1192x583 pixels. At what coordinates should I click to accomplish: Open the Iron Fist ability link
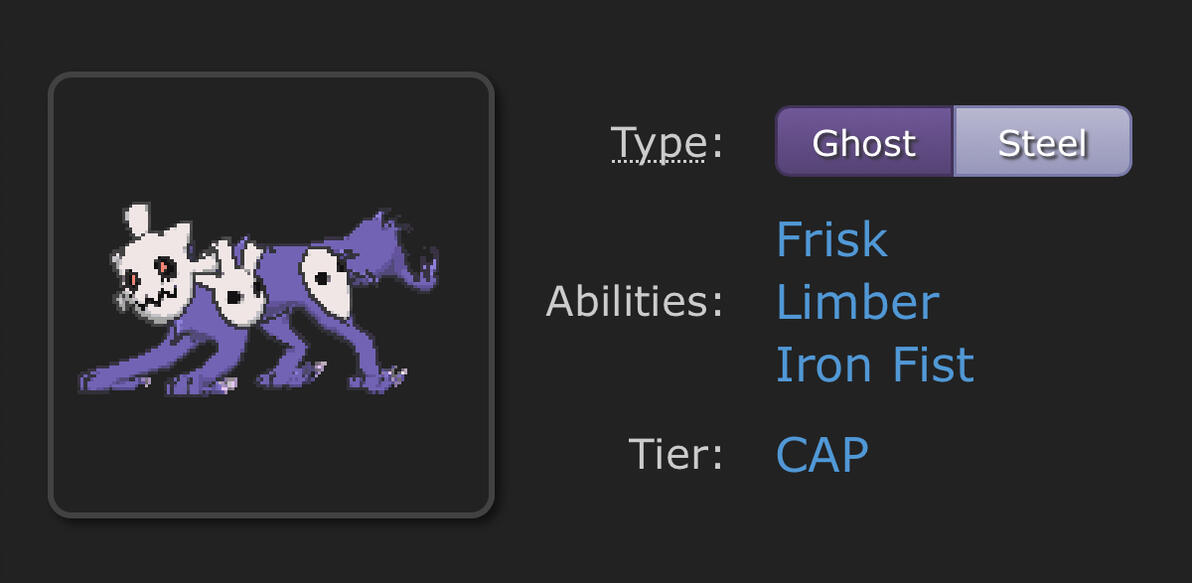click(x=874, y=364)
